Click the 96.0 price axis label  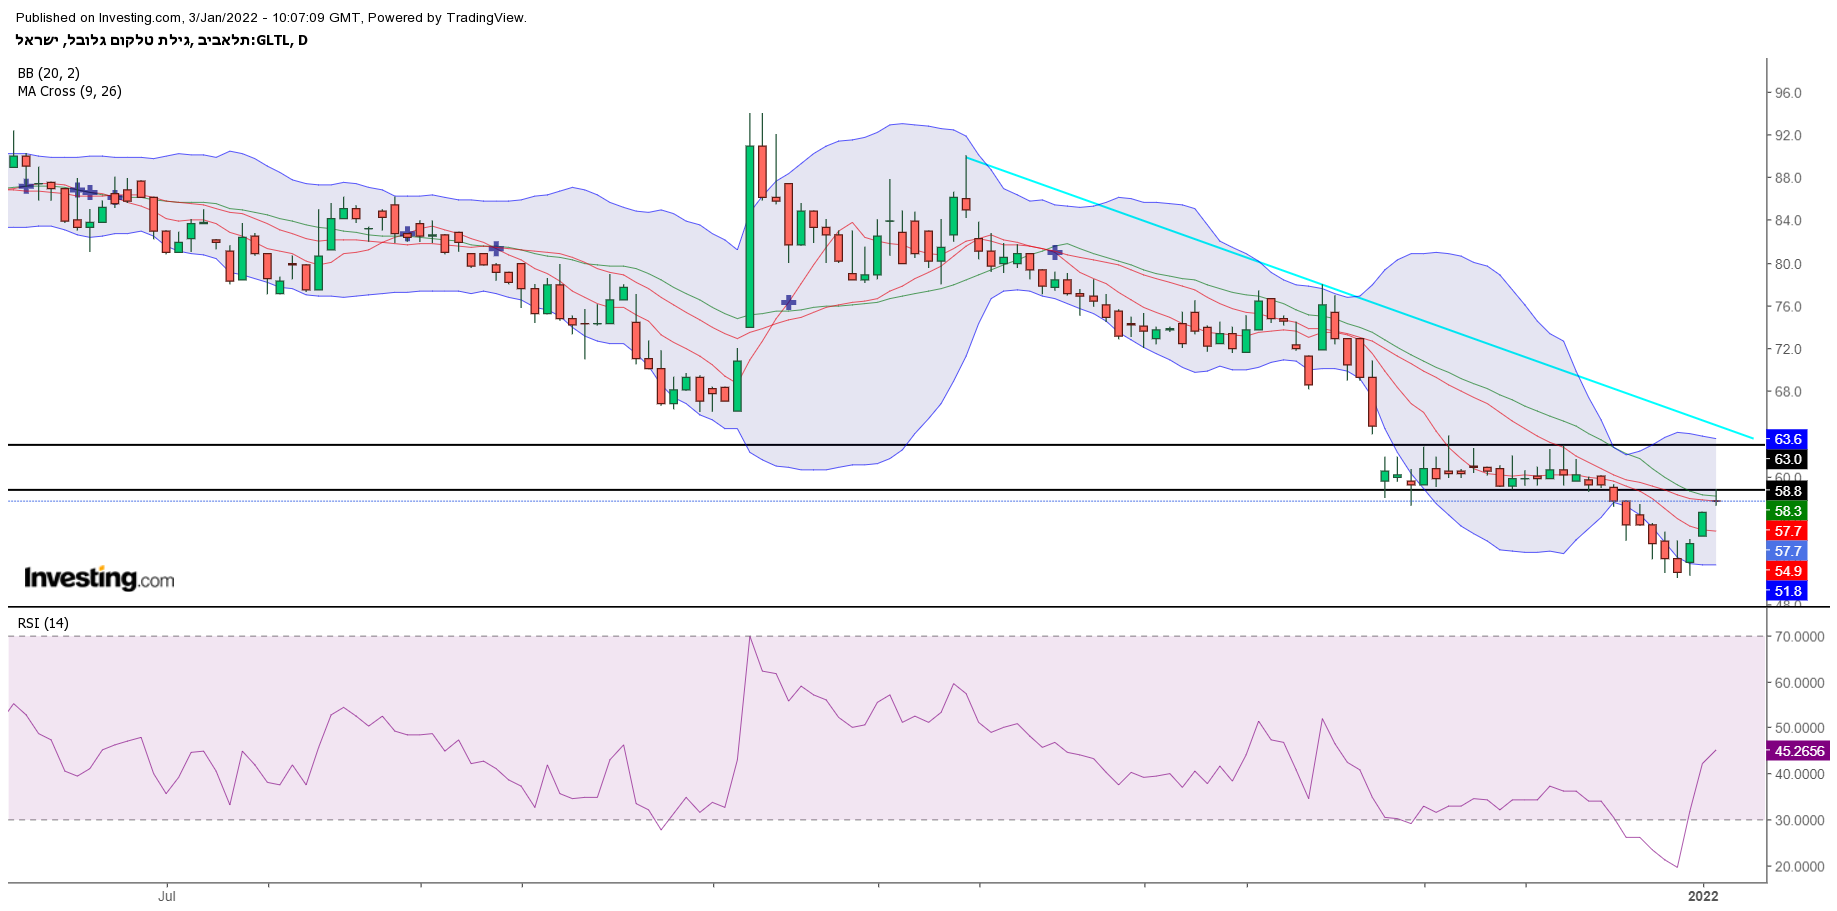1788,93
